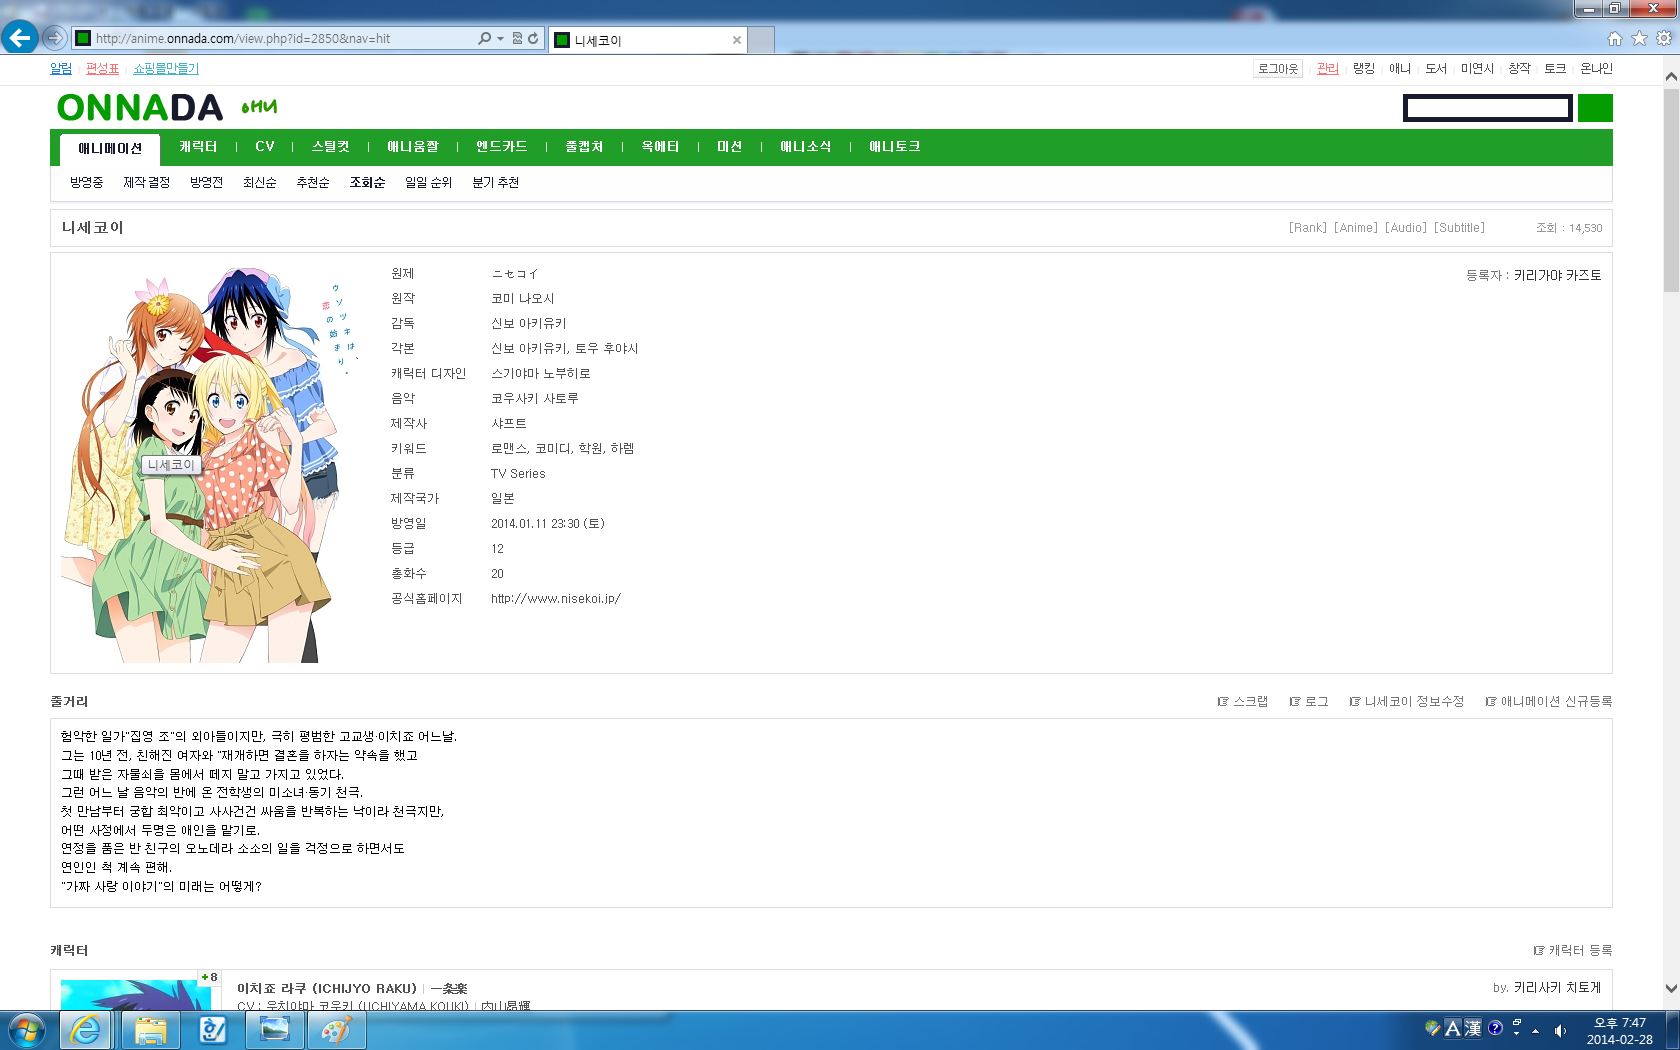Open the 캐릭터 tab in green navigation
Image resolution: width=1680 pixels, height=1050 pixels.
(198, 147)
